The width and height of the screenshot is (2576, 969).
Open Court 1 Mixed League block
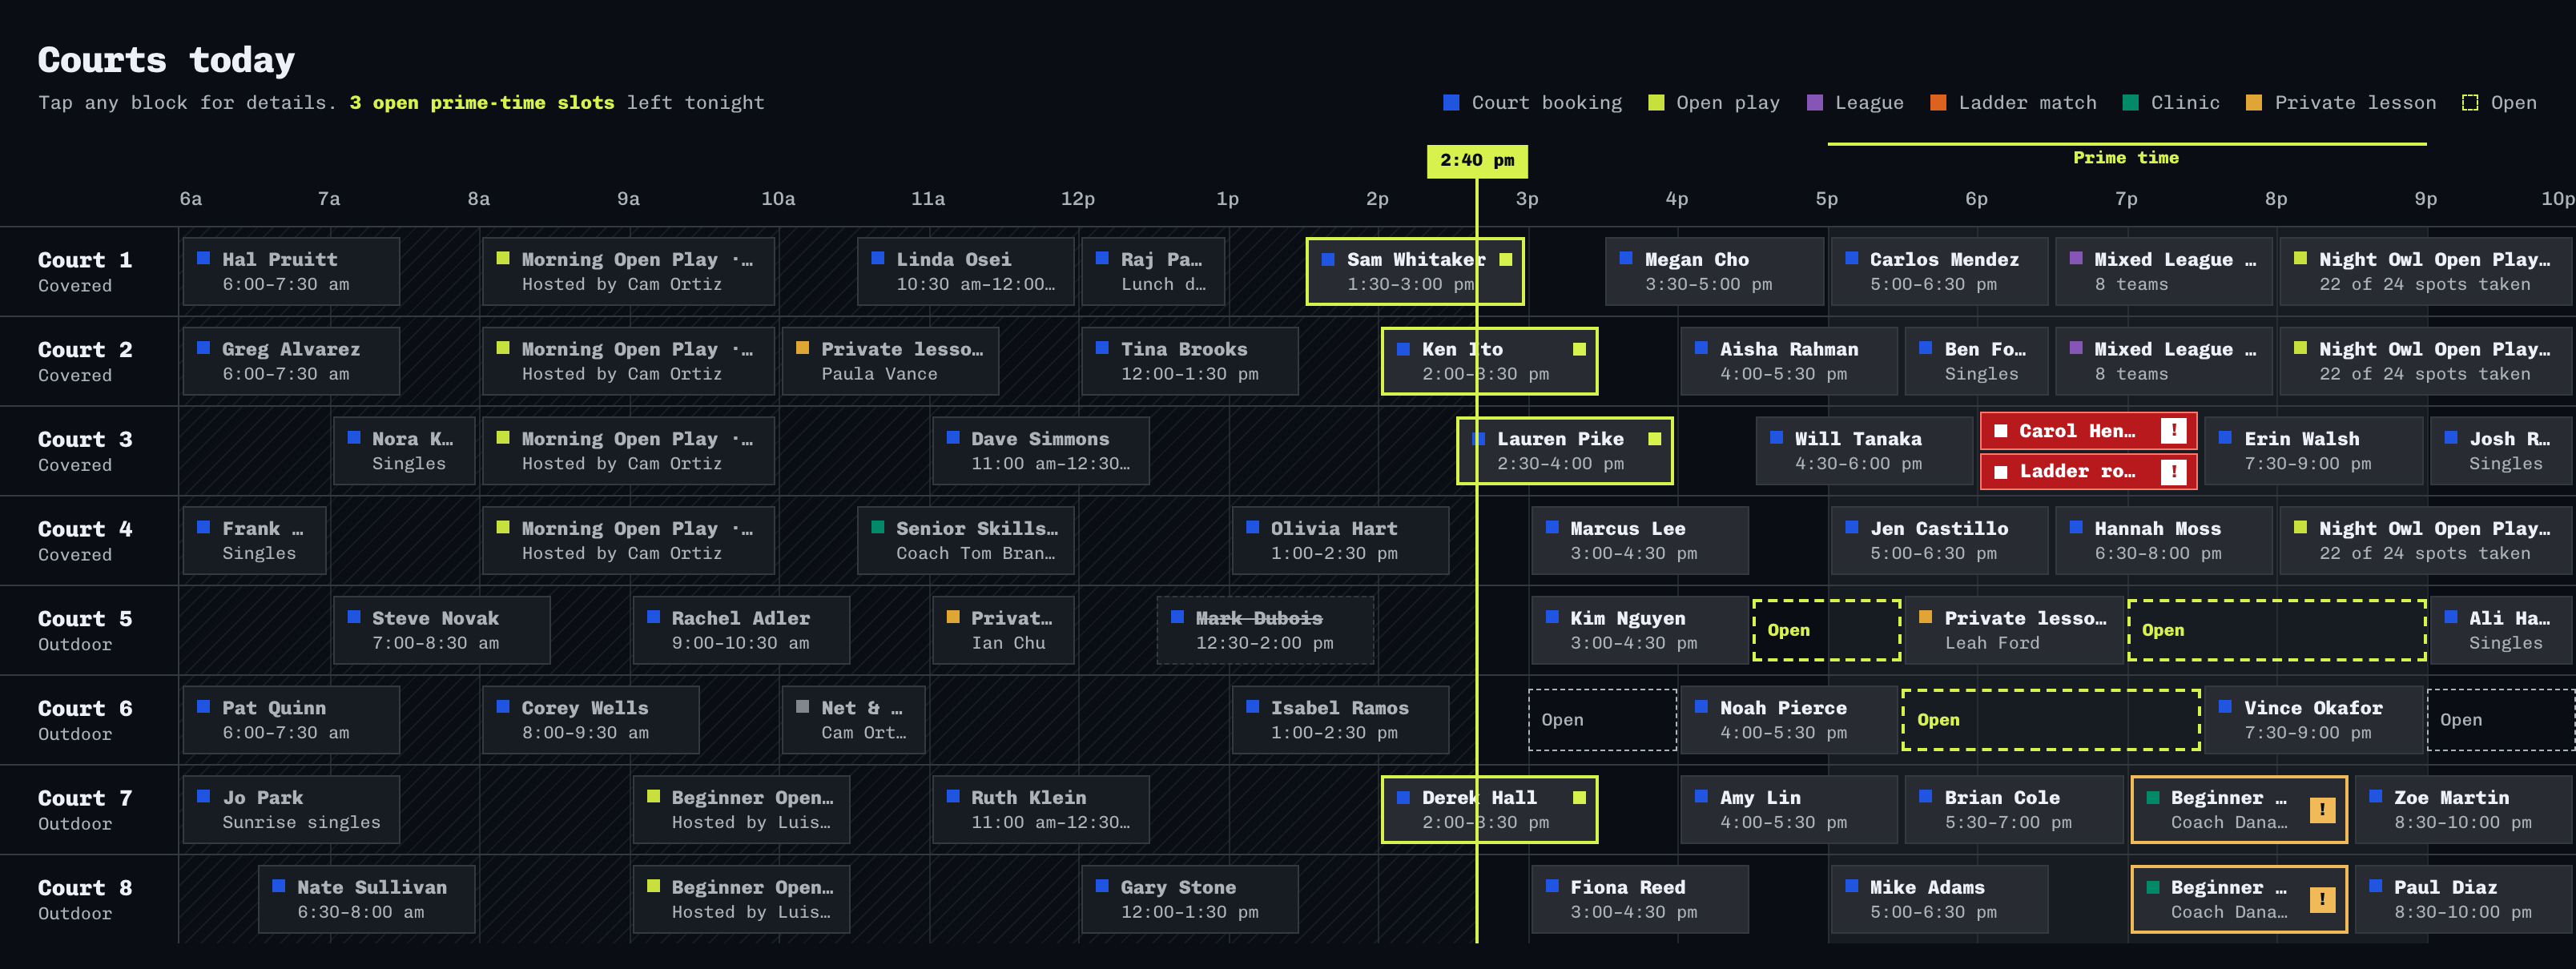[2164, 271]
